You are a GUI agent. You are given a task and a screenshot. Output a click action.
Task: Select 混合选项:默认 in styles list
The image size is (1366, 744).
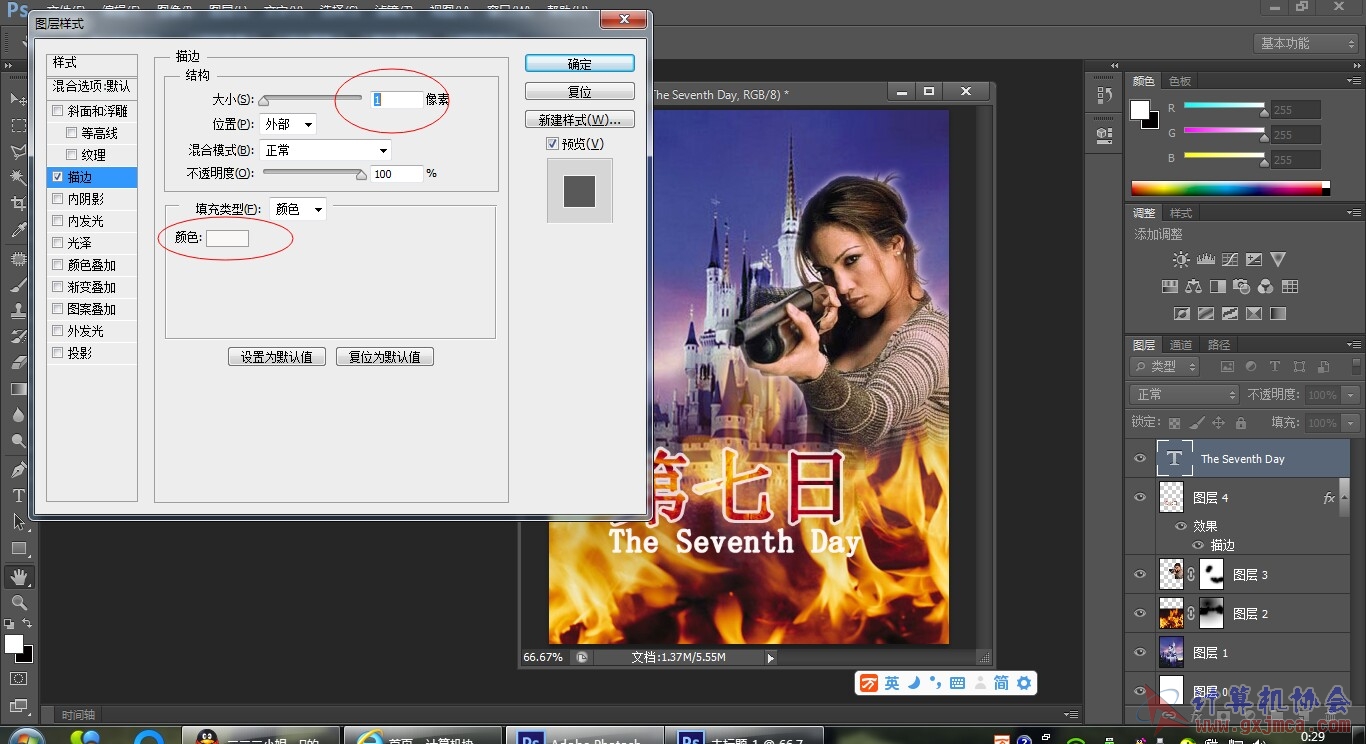[x=92, y=87]
